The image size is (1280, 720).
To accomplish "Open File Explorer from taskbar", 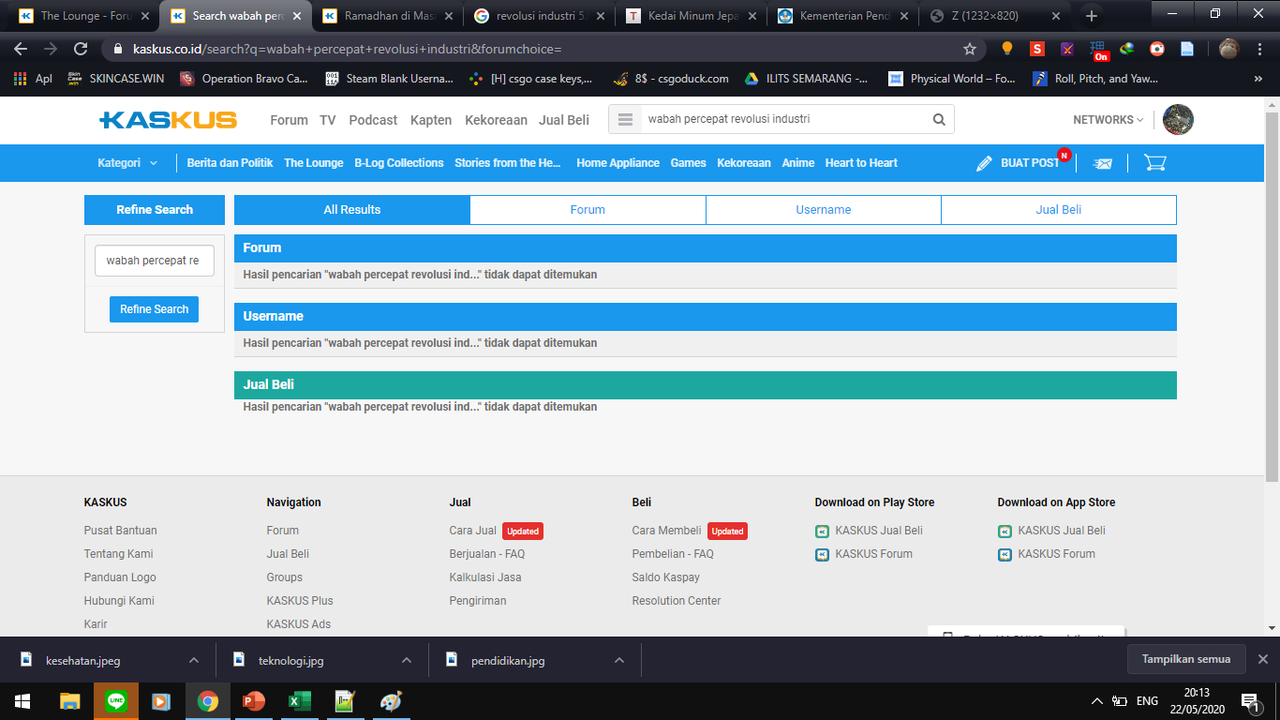I will [x=69, y=701].
